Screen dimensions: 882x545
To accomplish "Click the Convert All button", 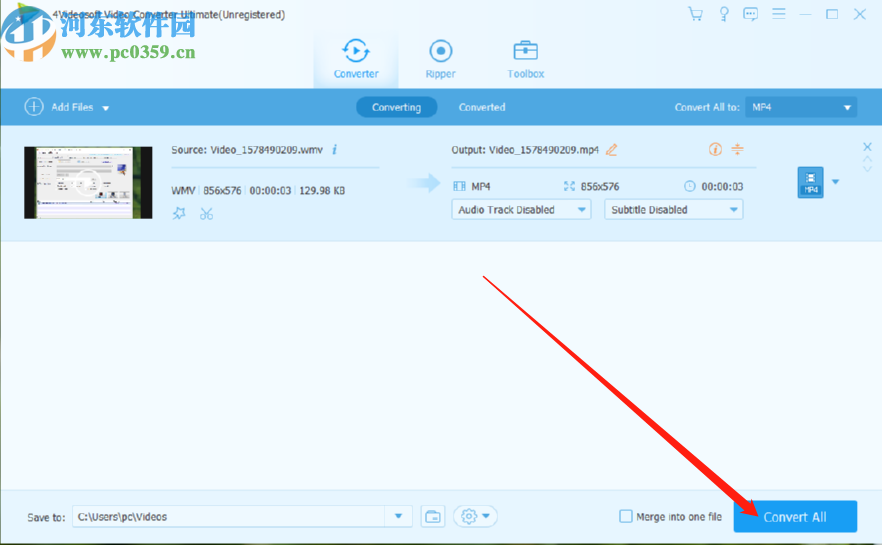I will [795, 516].
